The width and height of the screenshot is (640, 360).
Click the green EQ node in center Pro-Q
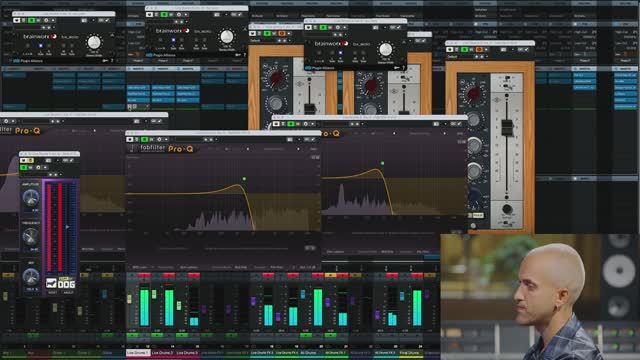(x=244, y=179)
